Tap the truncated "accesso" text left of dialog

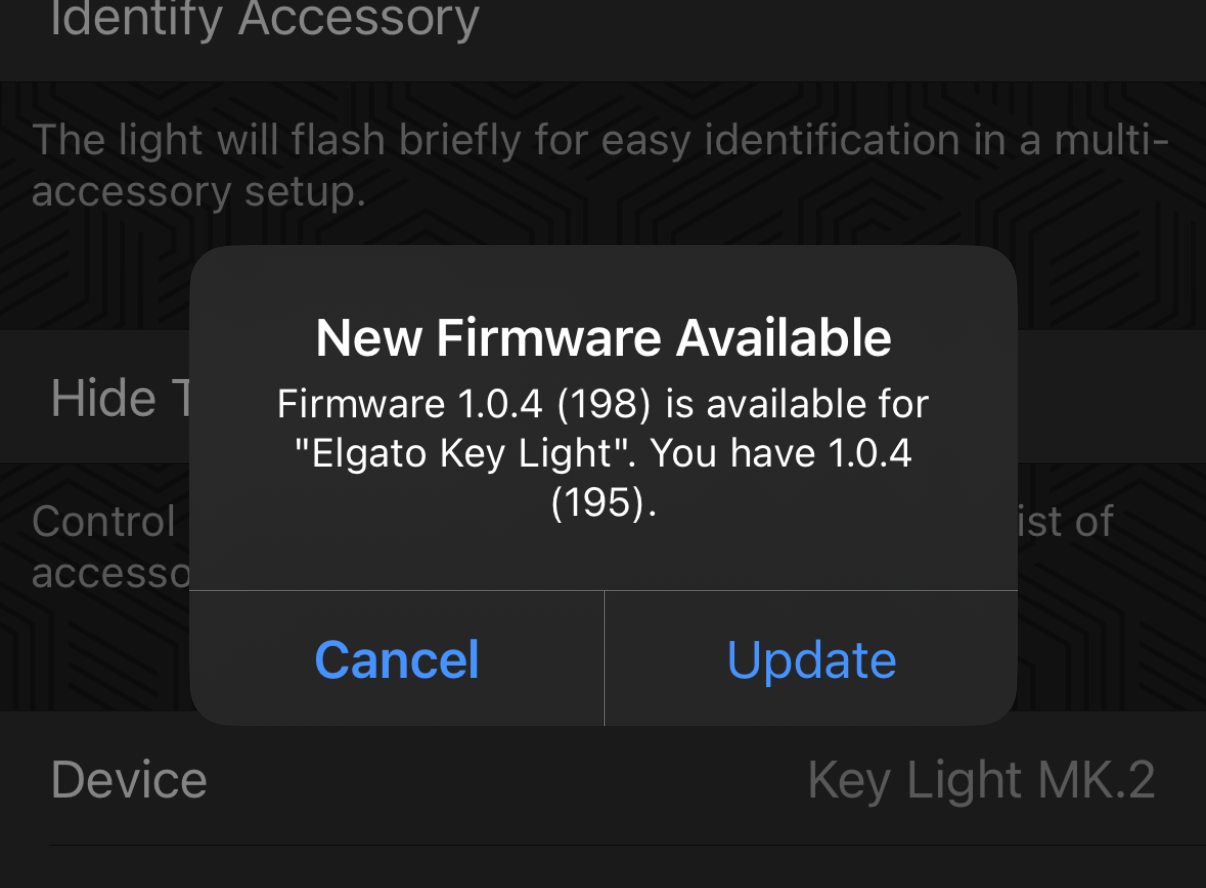110,572
